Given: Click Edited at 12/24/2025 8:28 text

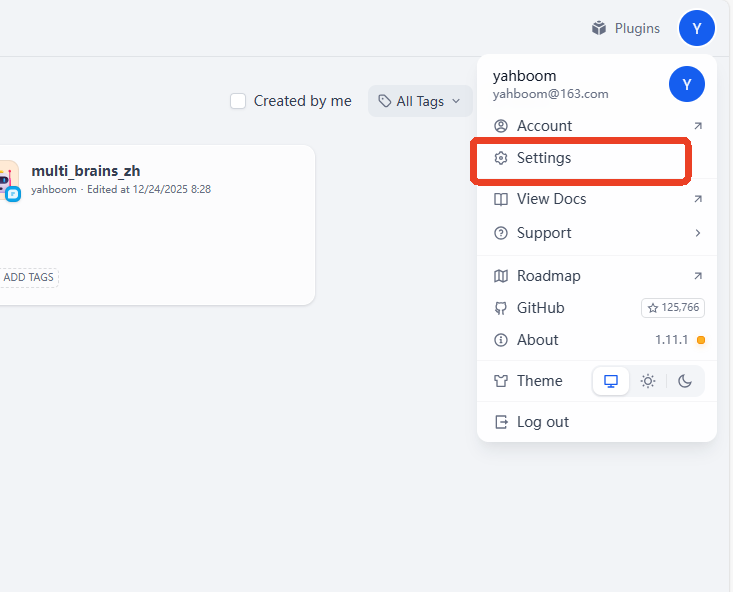Looking at the screenshot, I should point(149,189).
